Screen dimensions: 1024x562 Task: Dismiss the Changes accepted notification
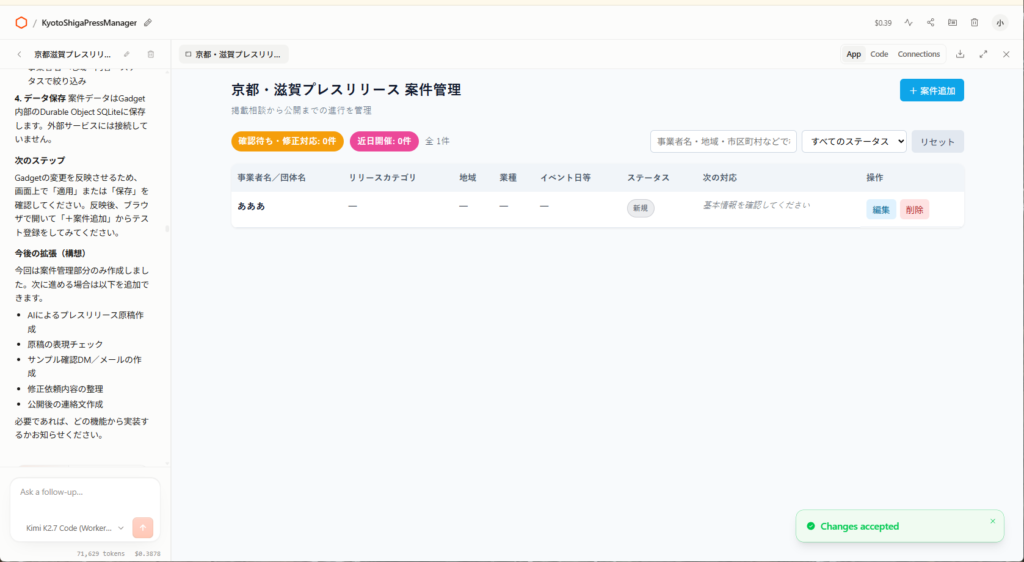pyautogui.click(x=993, y=521)
